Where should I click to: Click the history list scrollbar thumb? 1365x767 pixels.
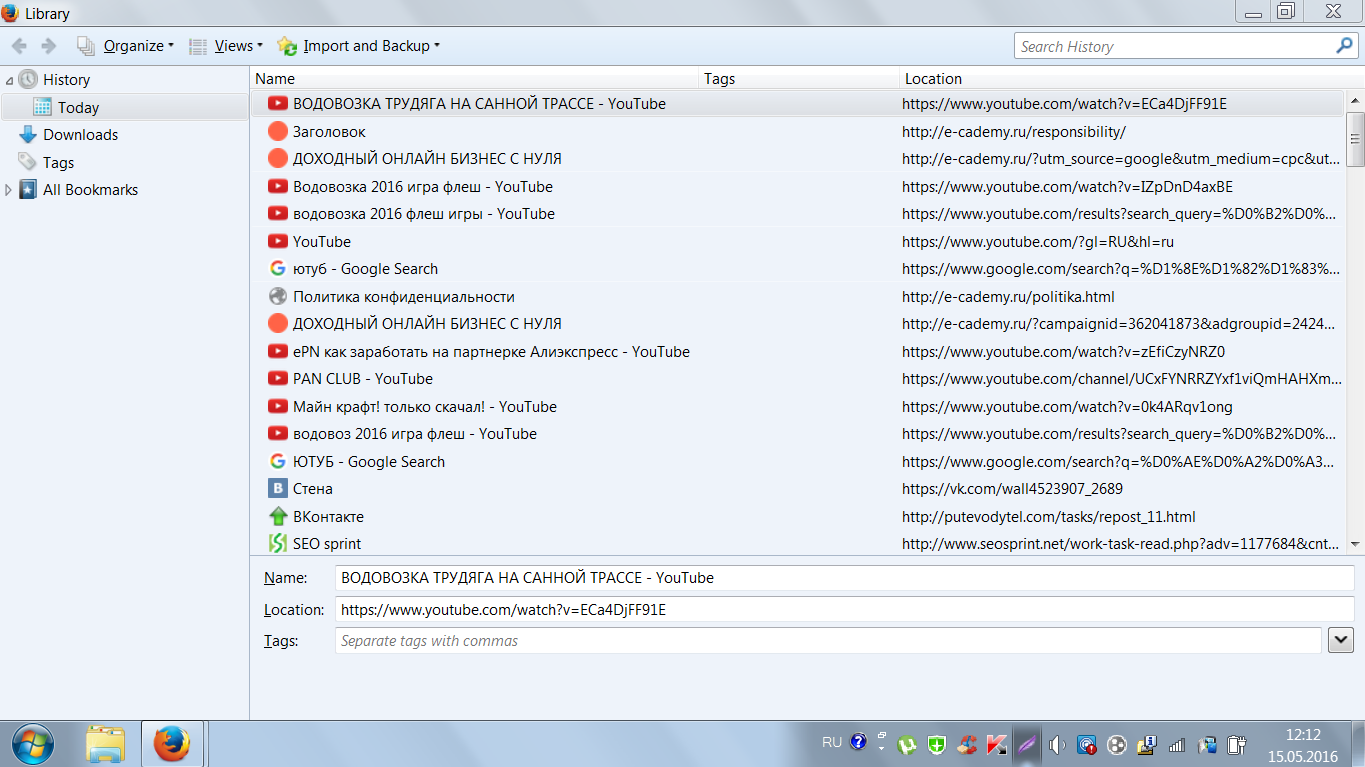point(1356,138)
